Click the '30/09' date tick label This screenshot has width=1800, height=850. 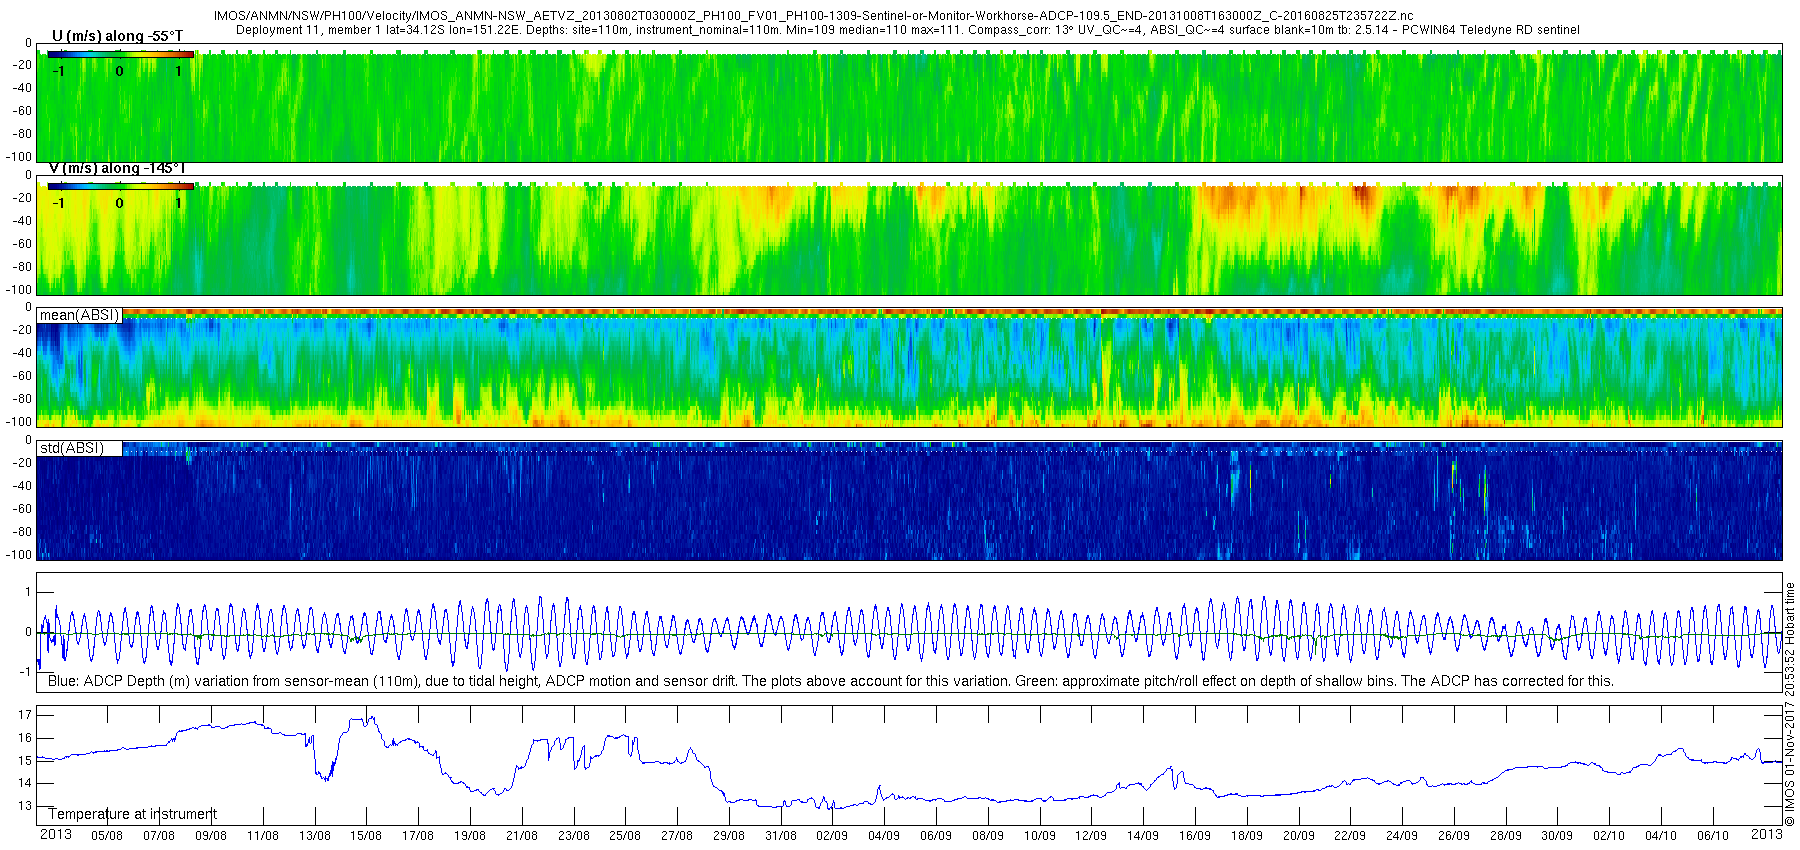point(1557,836)
